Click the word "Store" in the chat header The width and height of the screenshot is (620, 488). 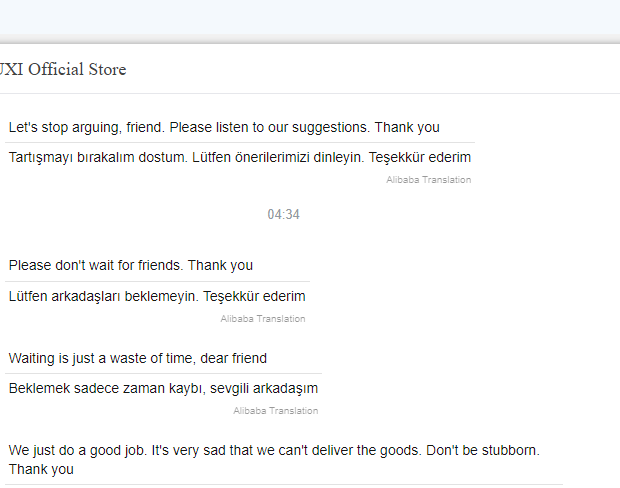[x=108, y=70]
